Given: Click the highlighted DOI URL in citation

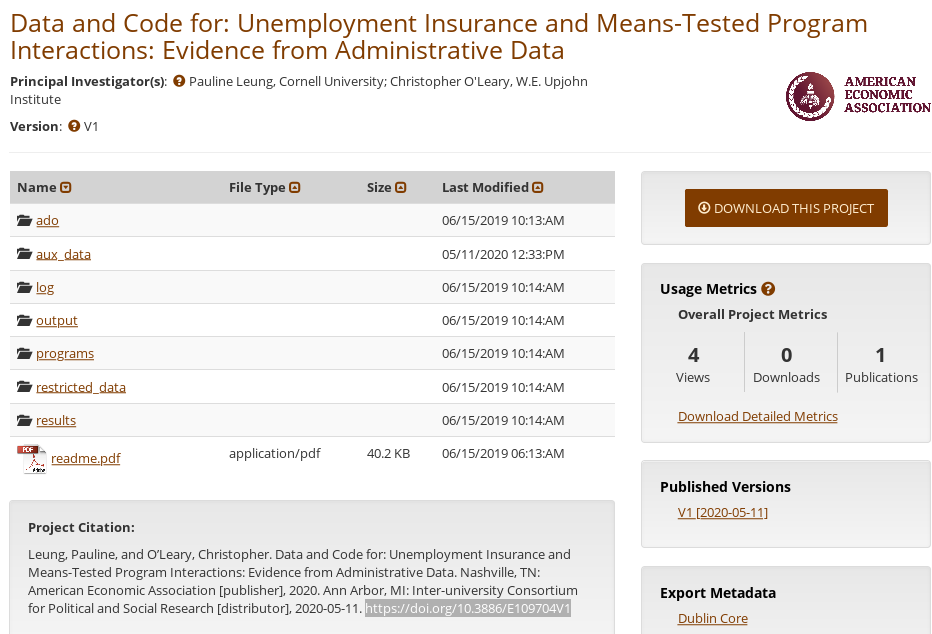Looking at the screenshot, I should click(x=467, y=608).
